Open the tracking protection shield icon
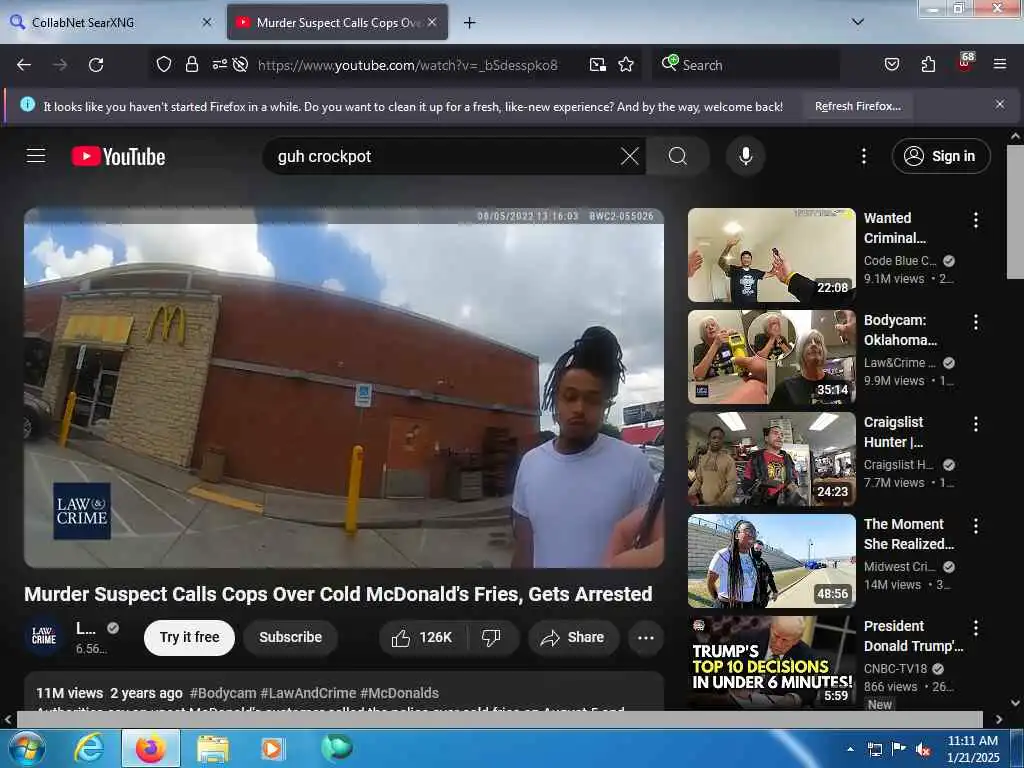The image size is (1024, 768). pyautogui.click(x=164, y=65)
